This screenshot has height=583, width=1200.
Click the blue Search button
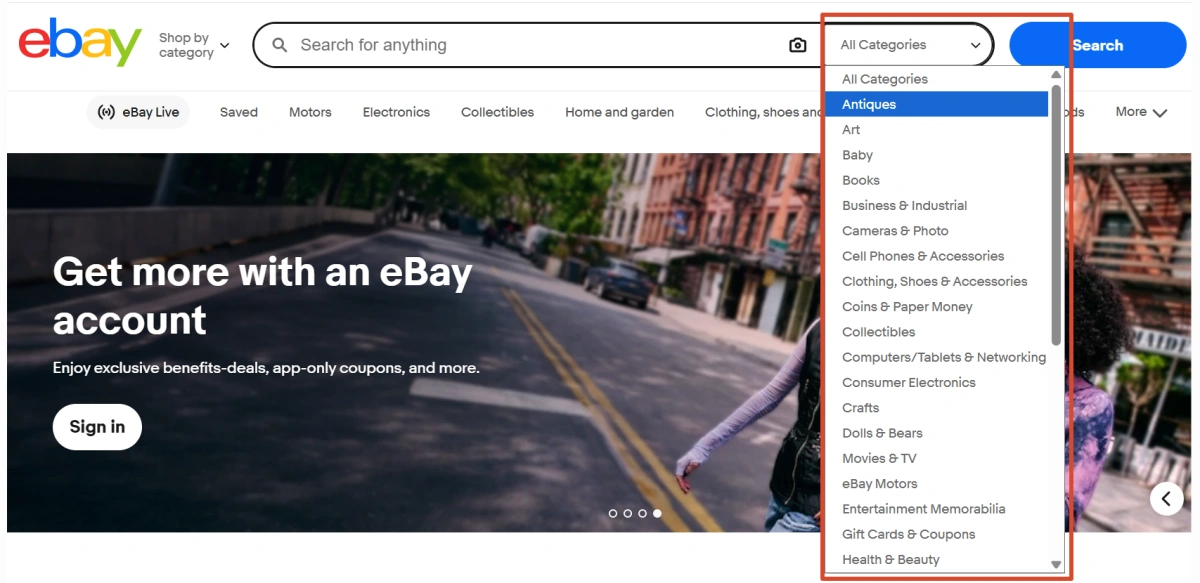[x=1097, y=45]
